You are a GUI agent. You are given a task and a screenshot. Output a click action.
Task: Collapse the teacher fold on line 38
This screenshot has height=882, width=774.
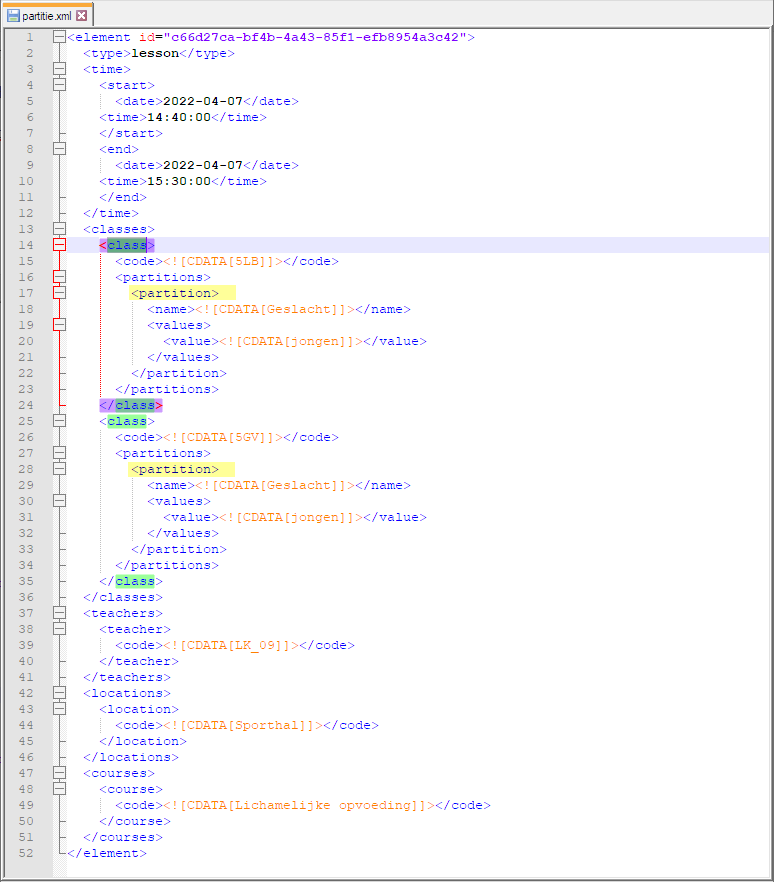click(59, 629)
